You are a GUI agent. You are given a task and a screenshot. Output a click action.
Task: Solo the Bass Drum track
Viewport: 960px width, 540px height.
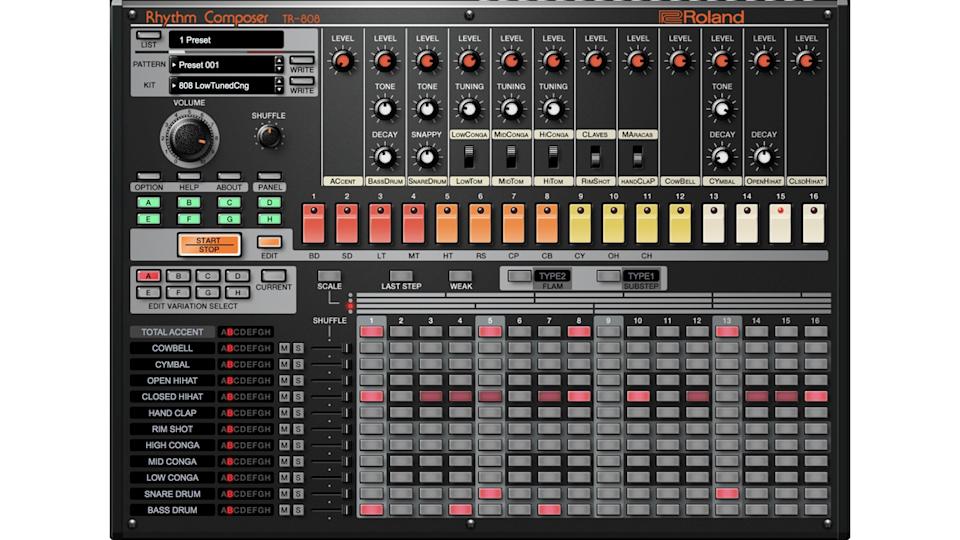[298, 510]
